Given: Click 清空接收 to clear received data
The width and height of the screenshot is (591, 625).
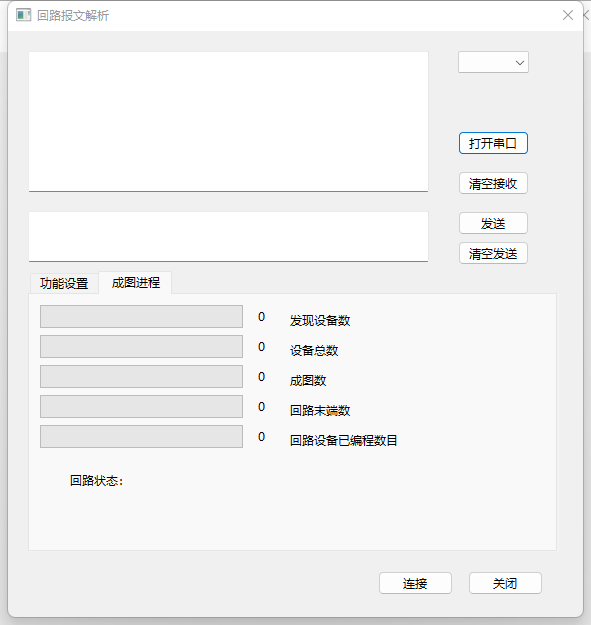Looking at the screenshot, I should click(x=493, y=183).
